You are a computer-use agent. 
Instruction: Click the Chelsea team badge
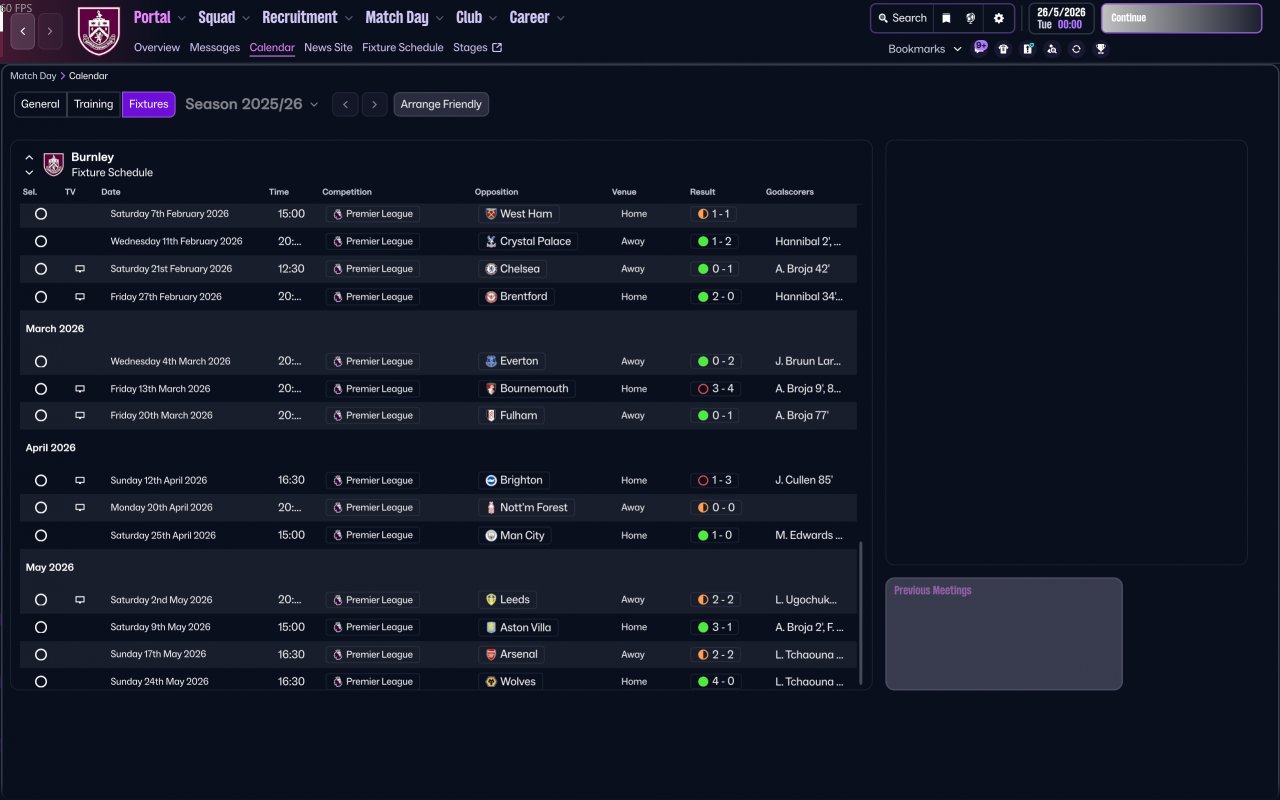[490, 269]
